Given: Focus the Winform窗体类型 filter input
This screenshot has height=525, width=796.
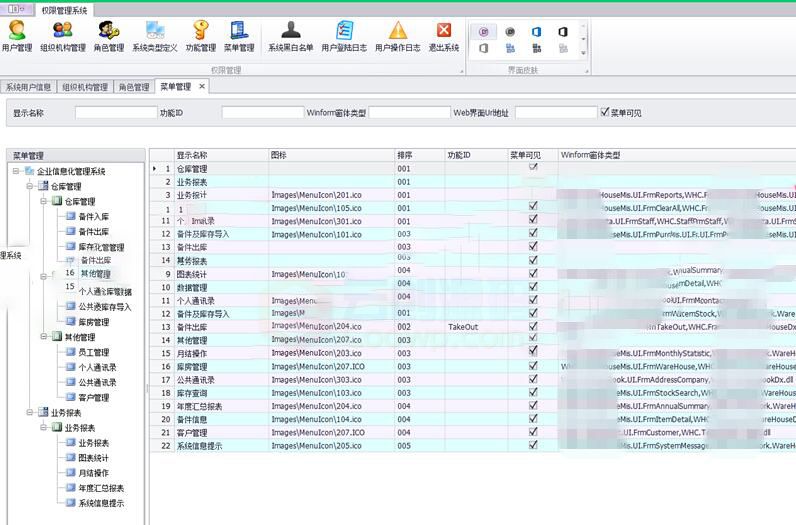Looking at the screenshot, I should point(409,113).
